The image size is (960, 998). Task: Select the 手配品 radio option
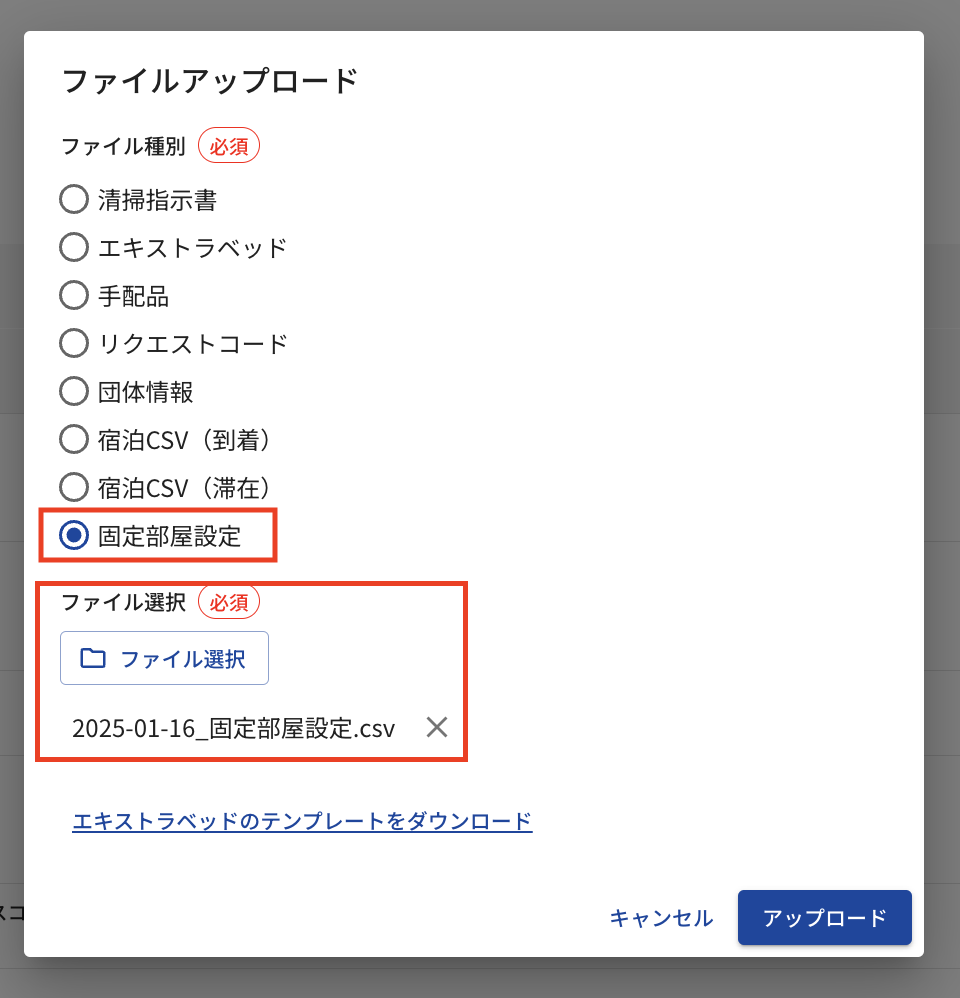click(x=74, y=295)
